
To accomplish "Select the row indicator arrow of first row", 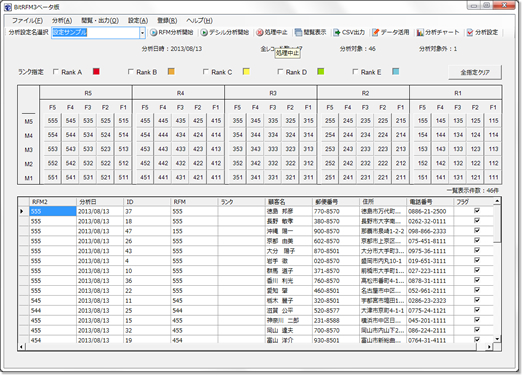I will tap(22, 212).
